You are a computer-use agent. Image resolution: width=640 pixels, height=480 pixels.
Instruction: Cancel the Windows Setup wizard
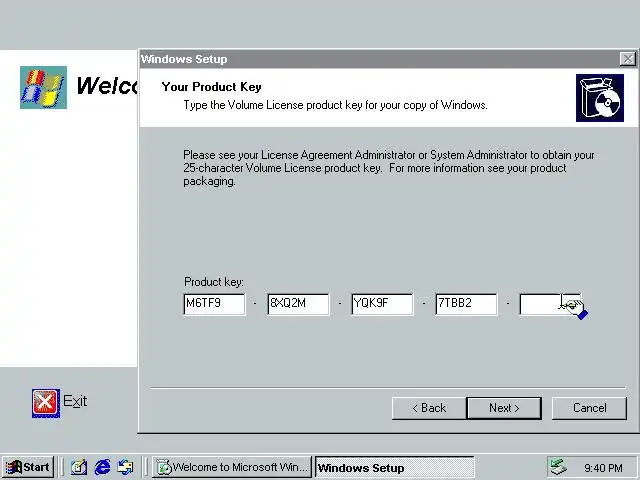[x=589, y=408]
